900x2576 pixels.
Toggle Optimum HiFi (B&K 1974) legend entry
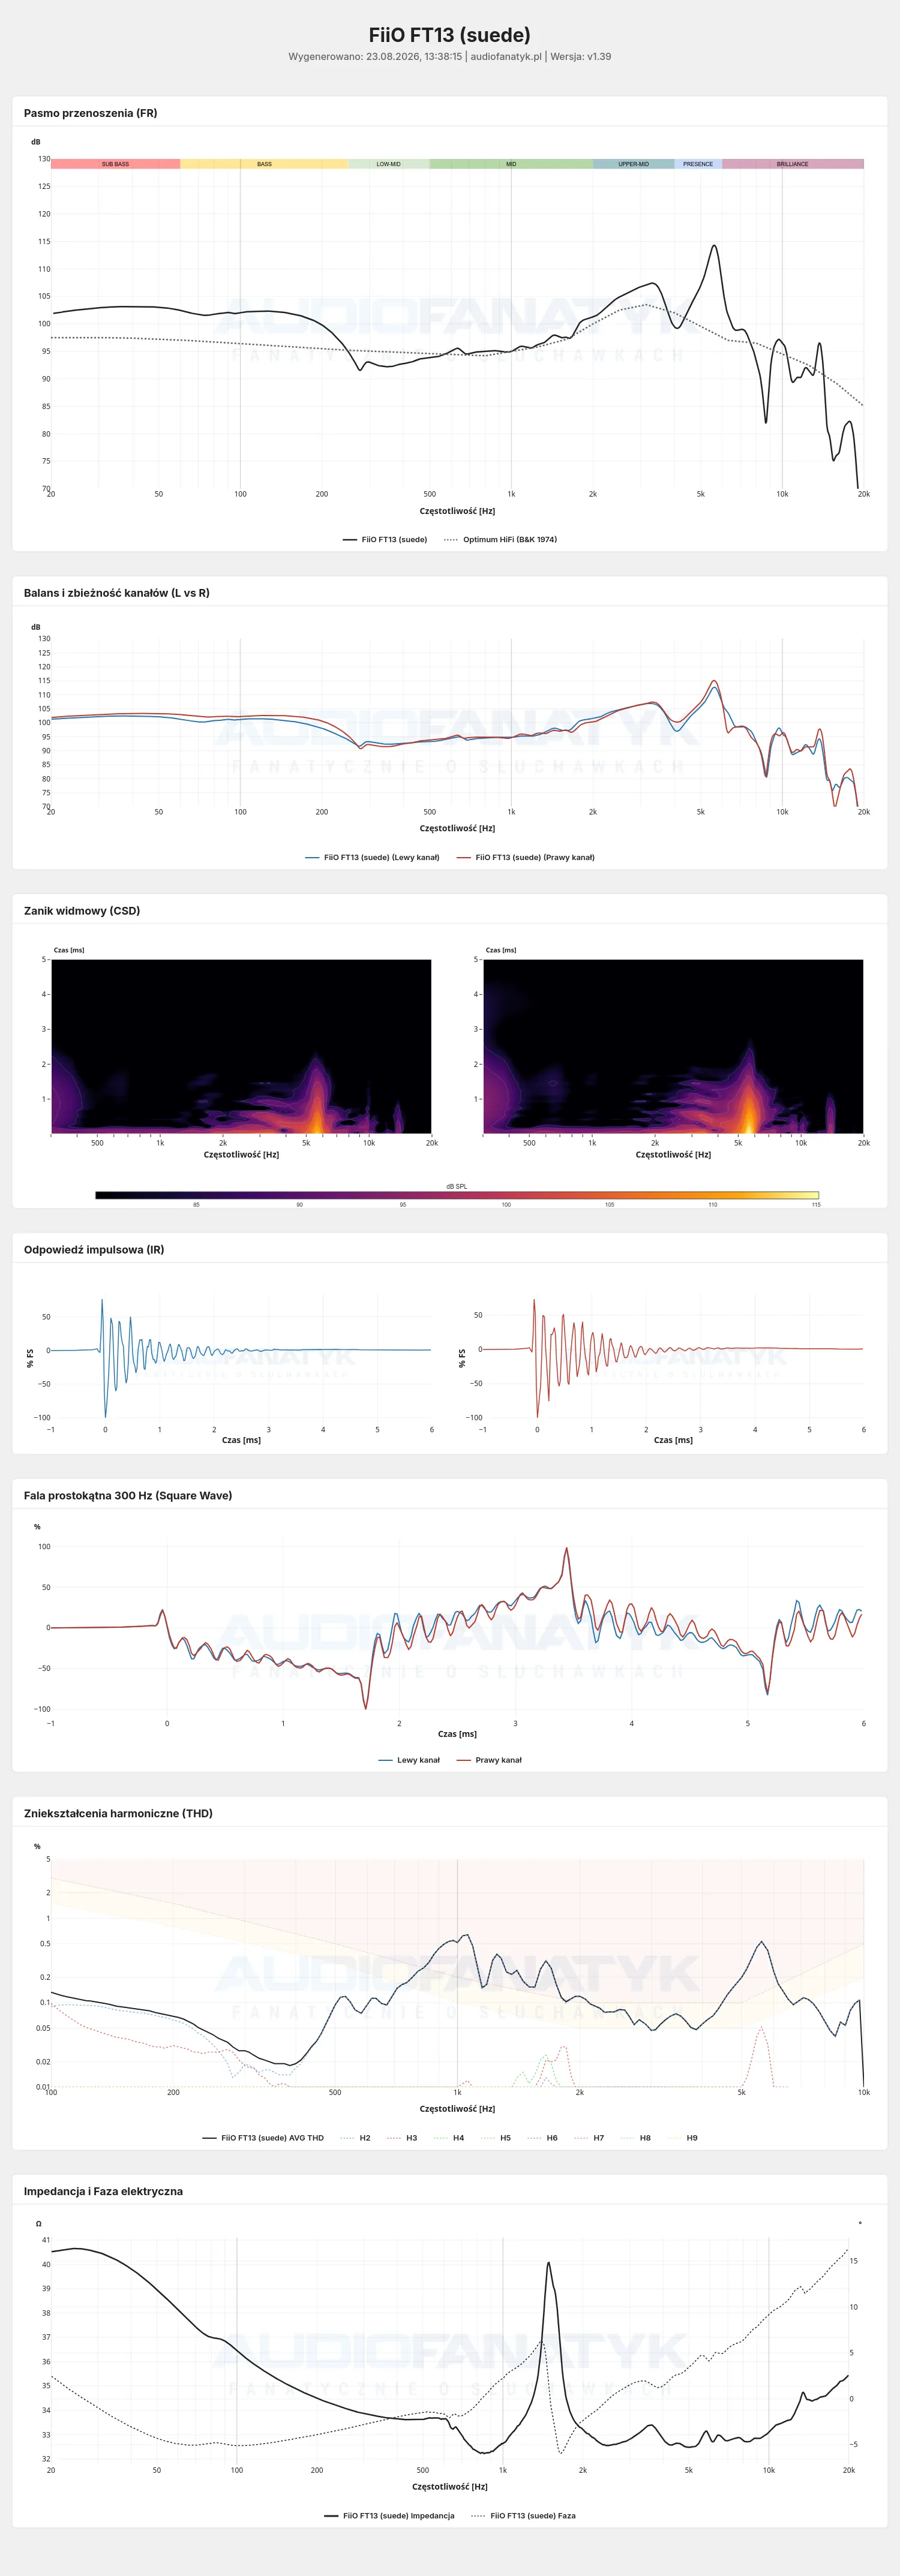point(500,539)
